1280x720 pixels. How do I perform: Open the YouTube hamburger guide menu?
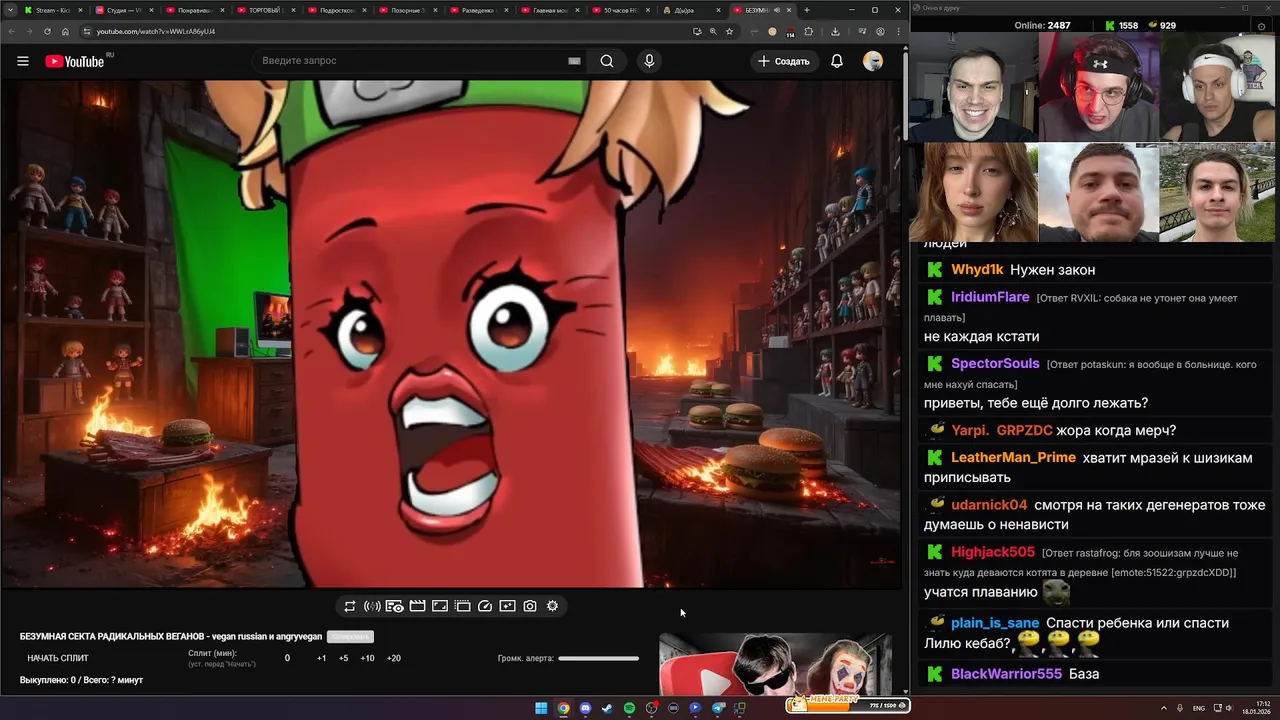click(22, 61)
